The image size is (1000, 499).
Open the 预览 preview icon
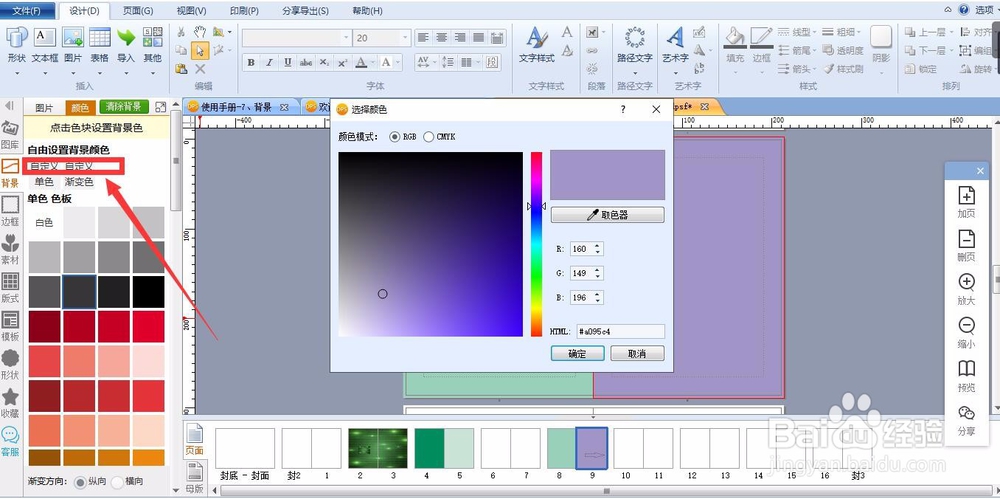pyautogui.click(x=966, y=376)
